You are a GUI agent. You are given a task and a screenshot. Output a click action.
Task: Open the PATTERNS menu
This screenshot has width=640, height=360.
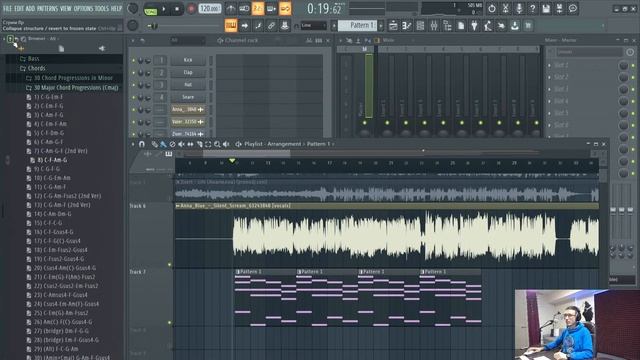(x=48, y=8)
